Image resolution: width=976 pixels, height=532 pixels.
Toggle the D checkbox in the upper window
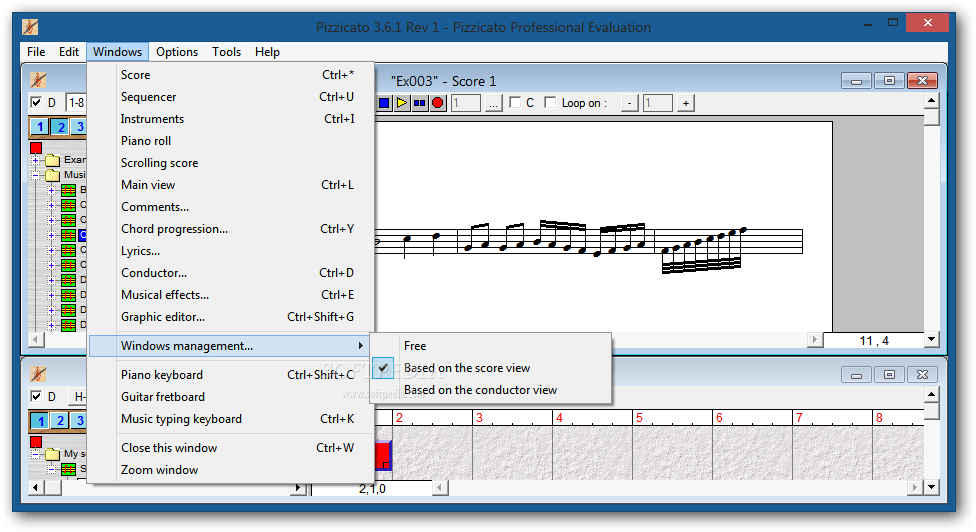click(36, 103)
